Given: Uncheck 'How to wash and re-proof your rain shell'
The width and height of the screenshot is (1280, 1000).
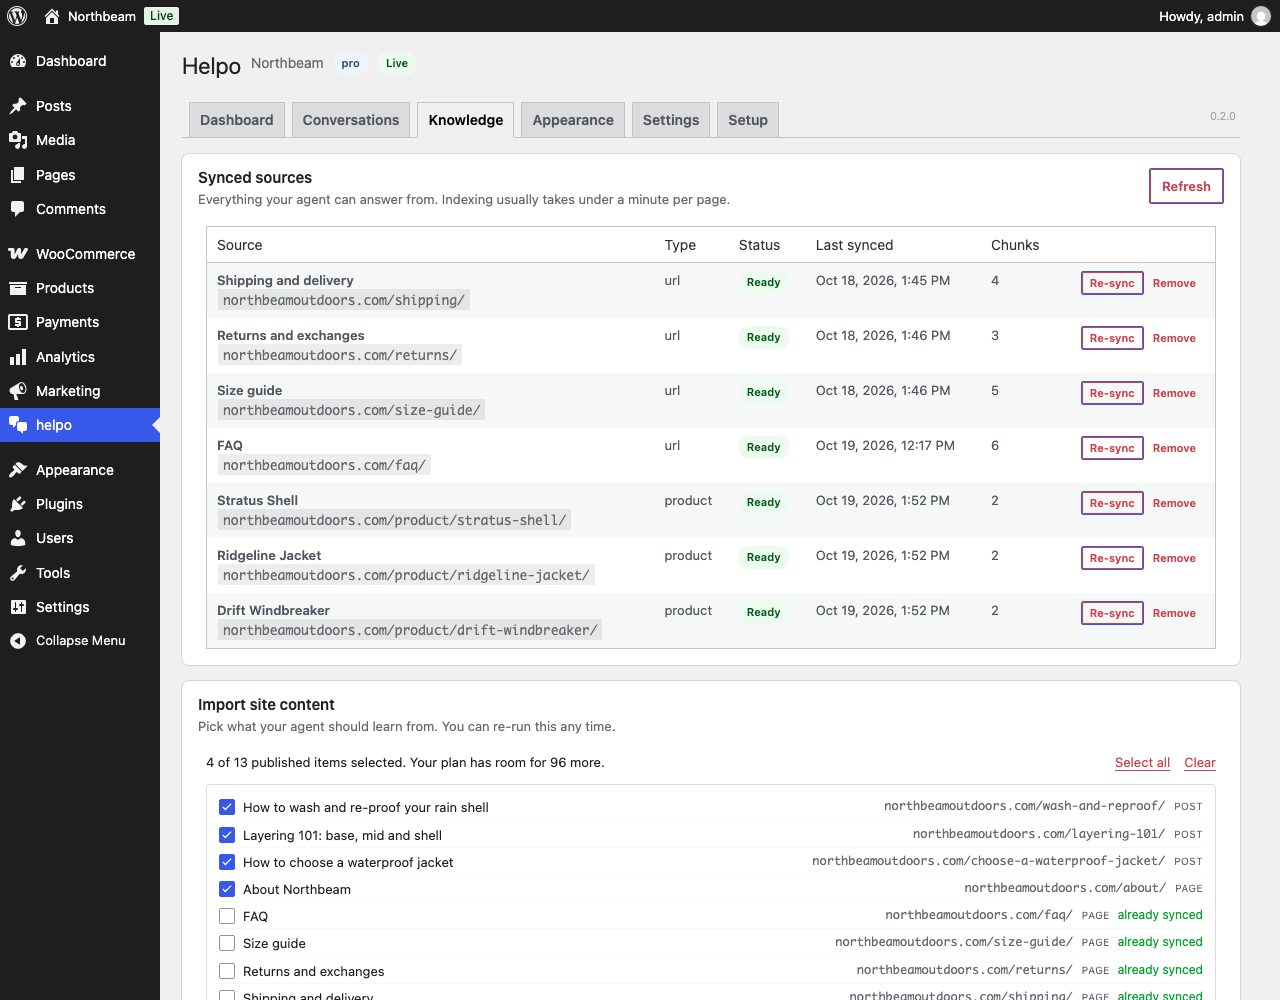Looking at the screenshot, I should 227,807.
